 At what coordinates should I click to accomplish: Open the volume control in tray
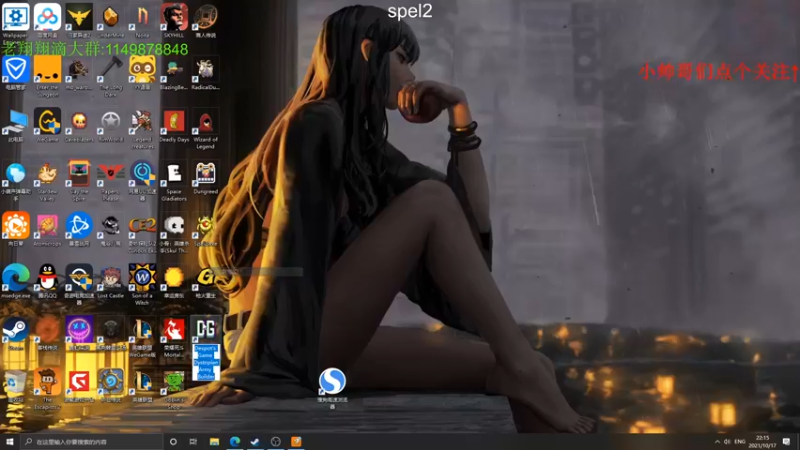(x=727, y=441)
